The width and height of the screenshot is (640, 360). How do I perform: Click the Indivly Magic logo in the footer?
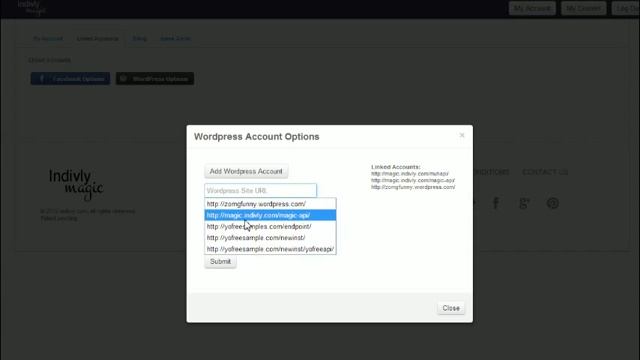(x=76, y=184)
